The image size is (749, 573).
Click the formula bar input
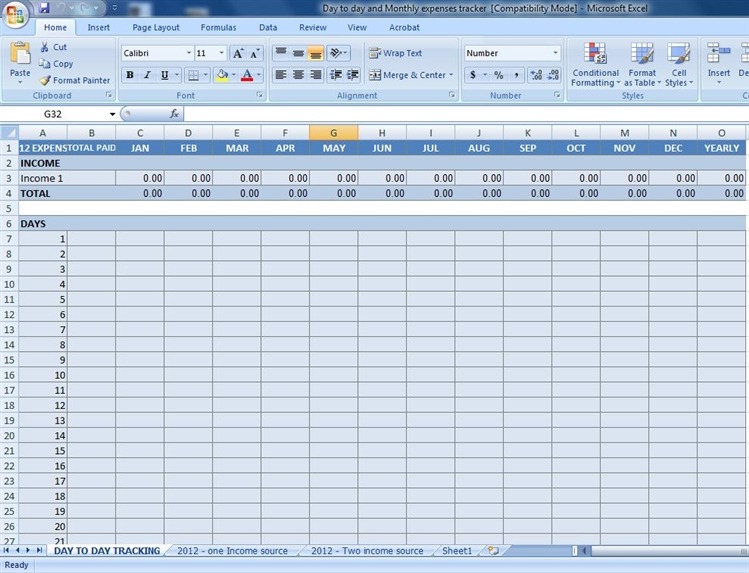466,114
